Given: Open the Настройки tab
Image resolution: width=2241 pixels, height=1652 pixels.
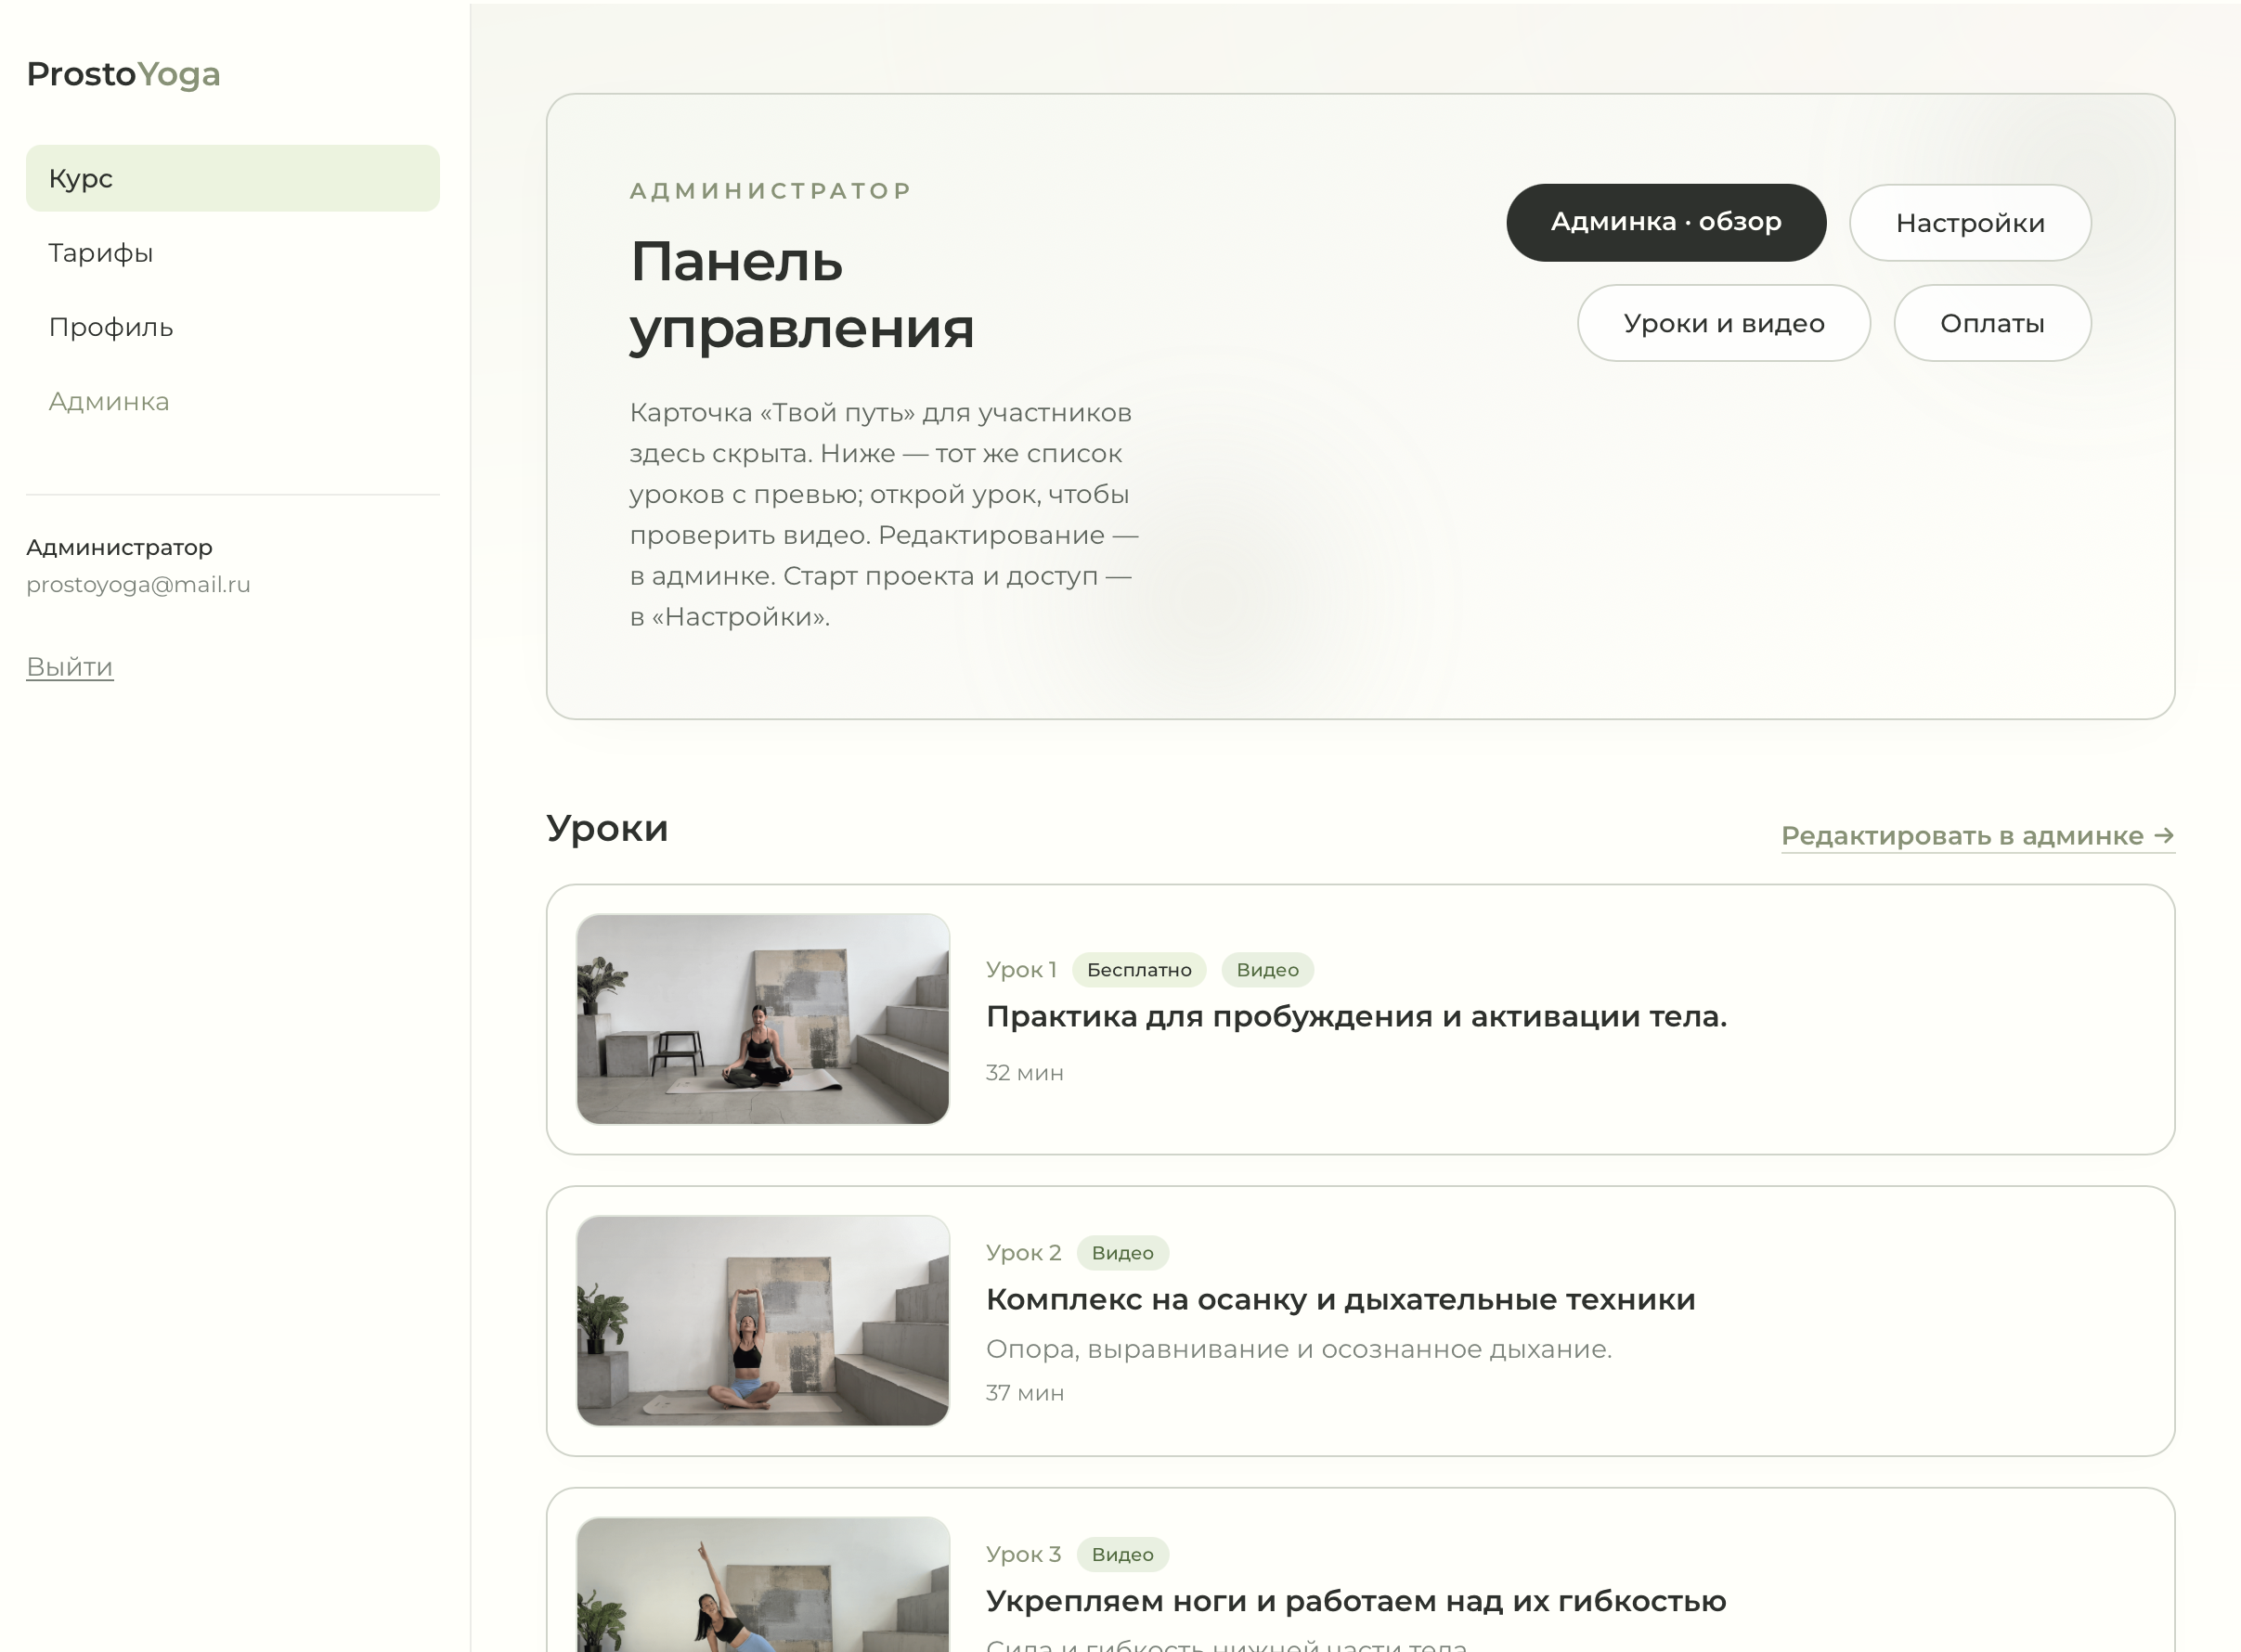Looking at the screenshot, I should coord(1970,222).
